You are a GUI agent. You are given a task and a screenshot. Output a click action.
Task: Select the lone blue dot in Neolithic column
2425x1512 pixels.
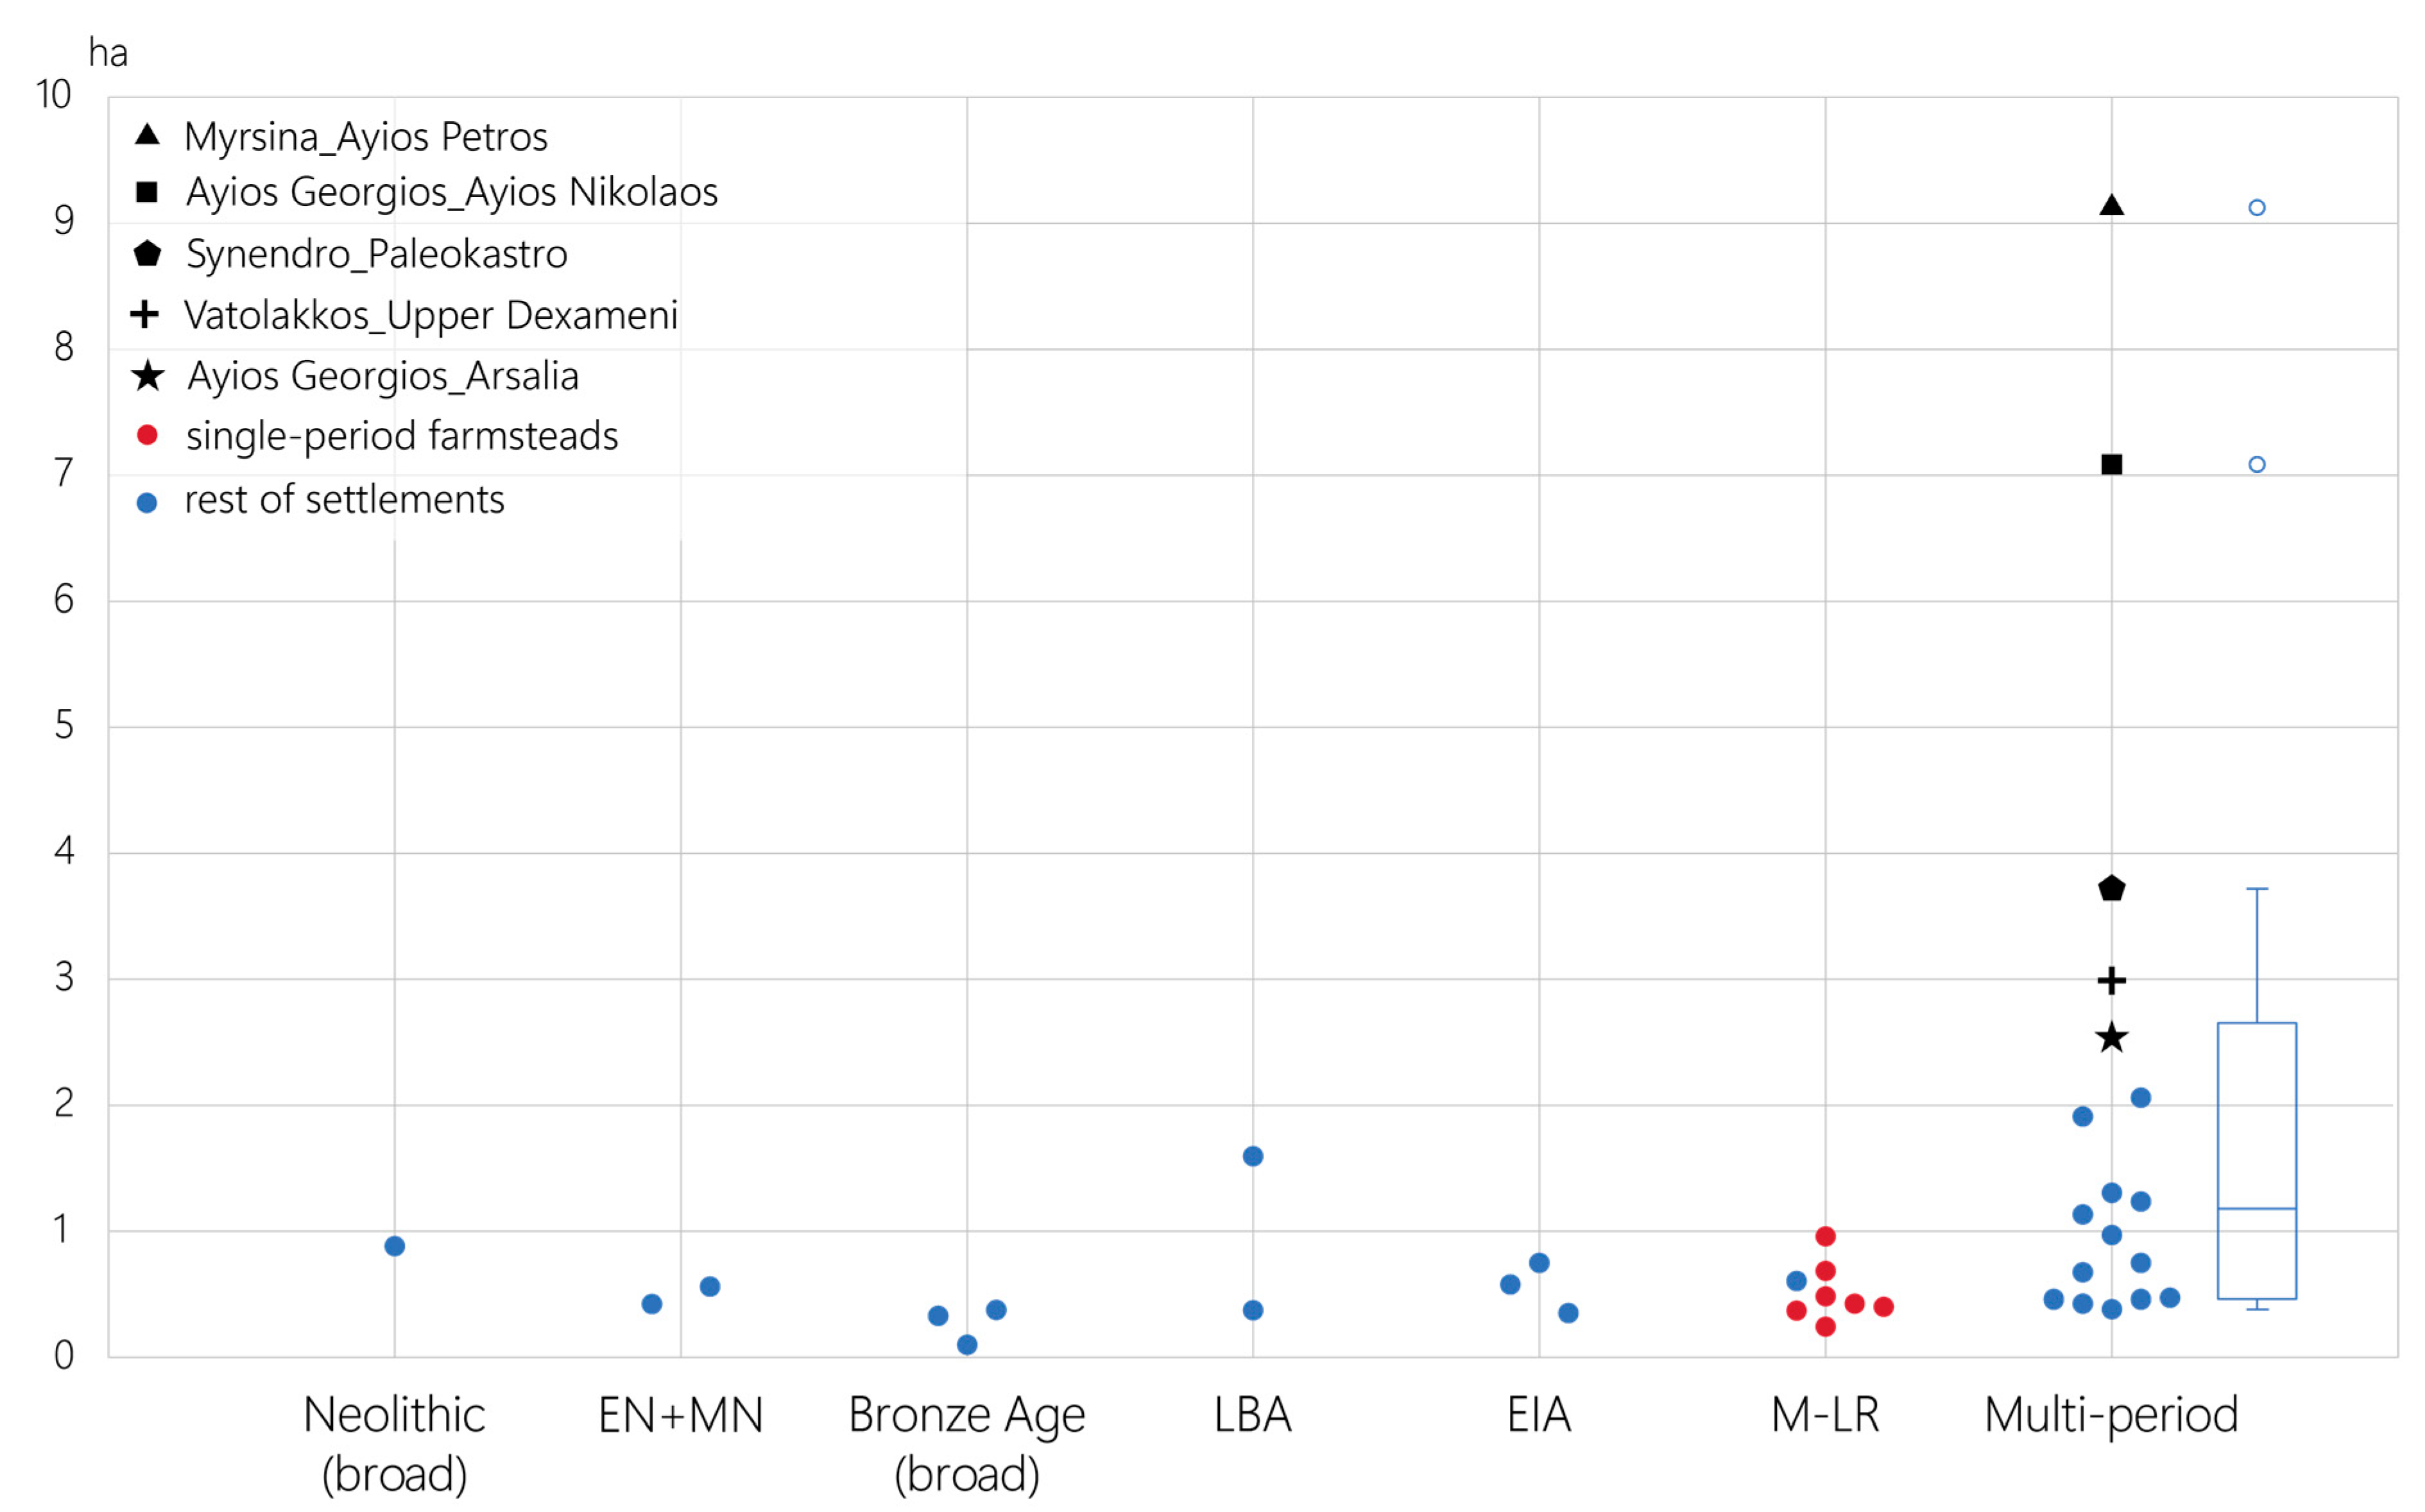pyautogui.click(x=395, y=1246)
